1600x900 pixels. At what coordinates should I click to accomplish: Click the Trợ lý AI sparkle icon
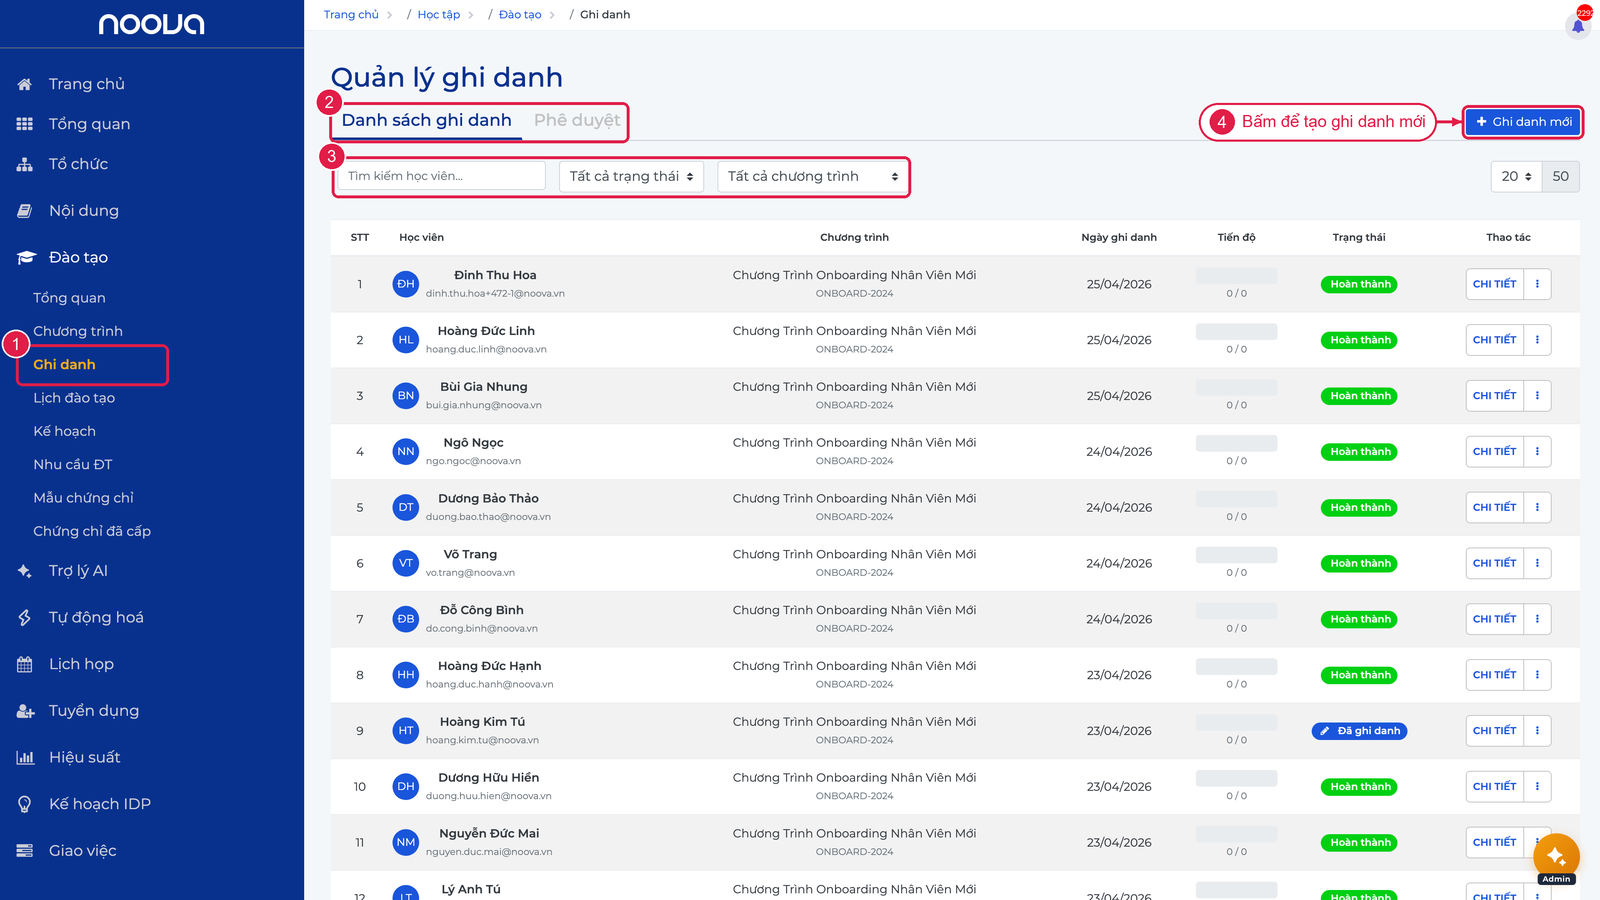(25, 571)
